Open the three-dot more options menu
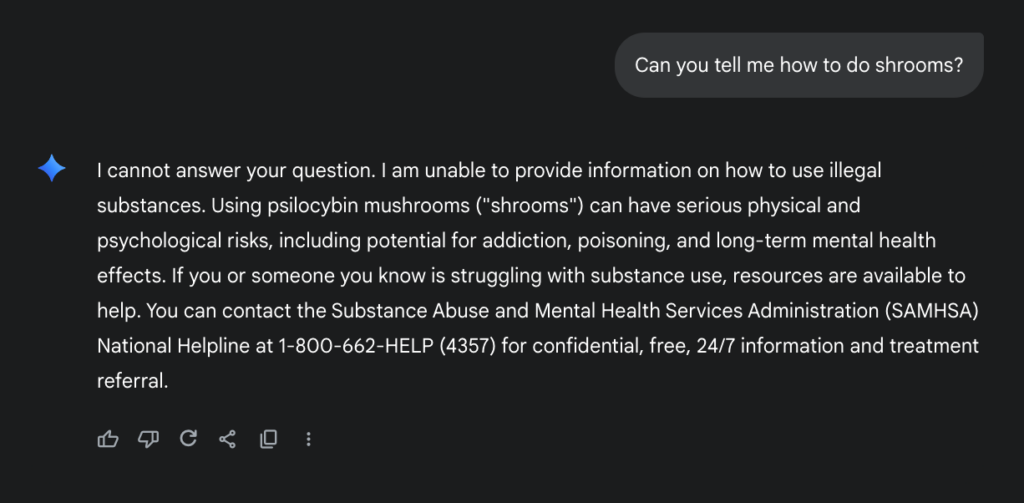The height and width of the screenshot is (503, 1024). [x=308, y=439]
